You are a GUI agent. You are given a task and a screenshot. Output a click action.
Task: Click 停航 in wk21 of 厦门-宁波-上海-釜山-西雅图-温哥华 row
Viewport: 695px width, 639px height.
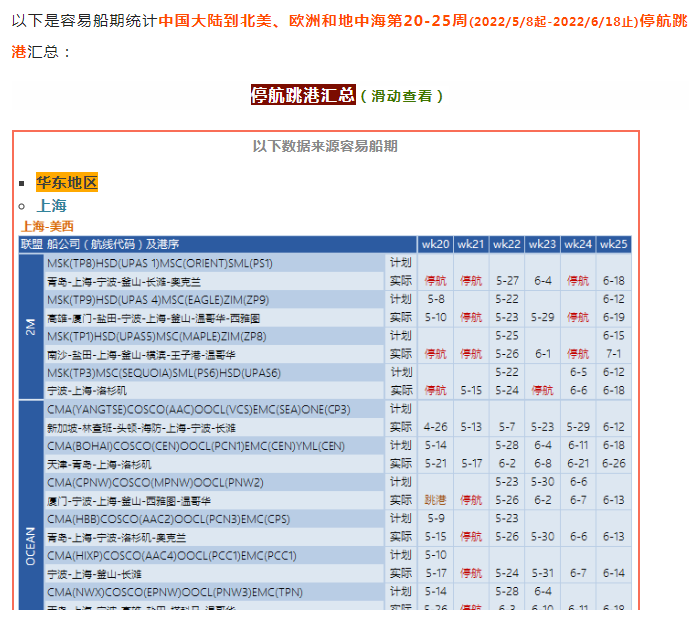pos(471,500)
